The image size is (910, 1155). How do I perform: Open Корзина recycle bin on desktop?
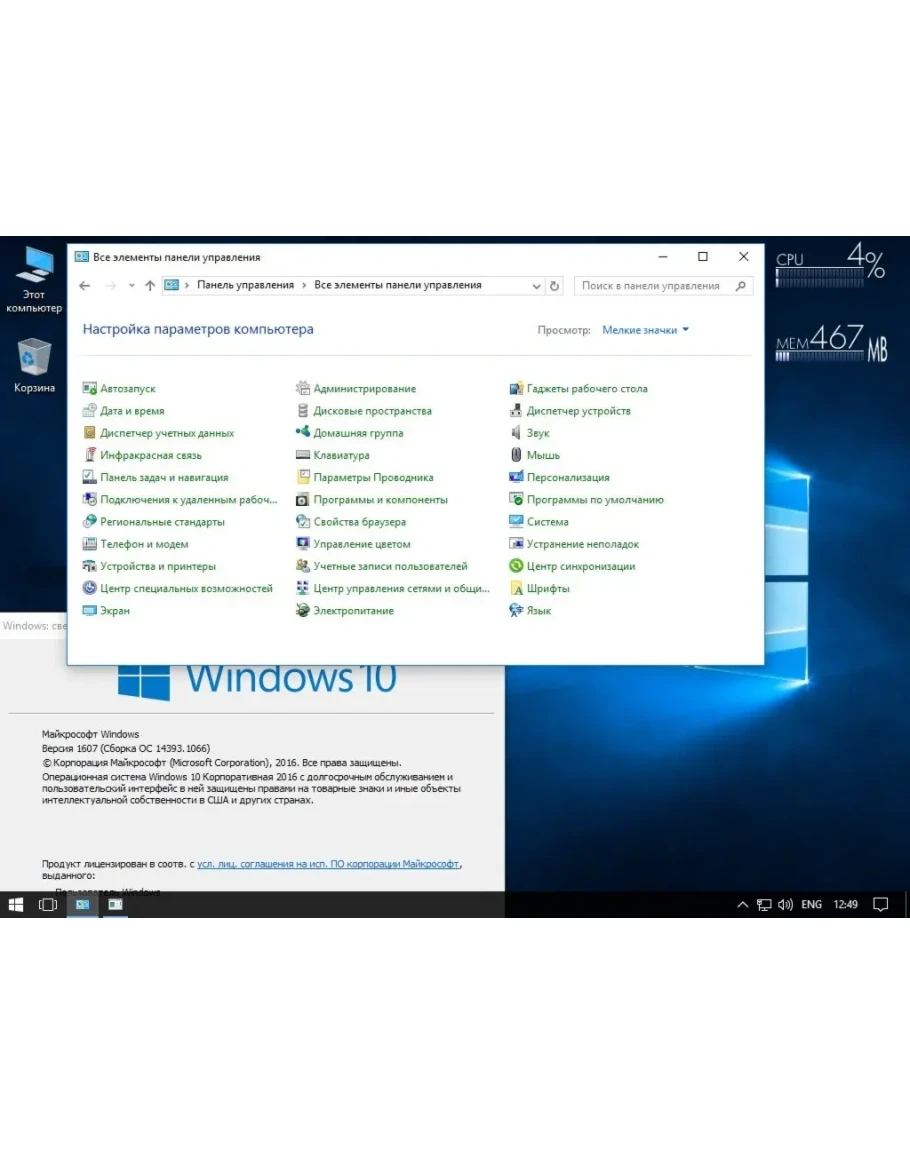pos(35,358)
